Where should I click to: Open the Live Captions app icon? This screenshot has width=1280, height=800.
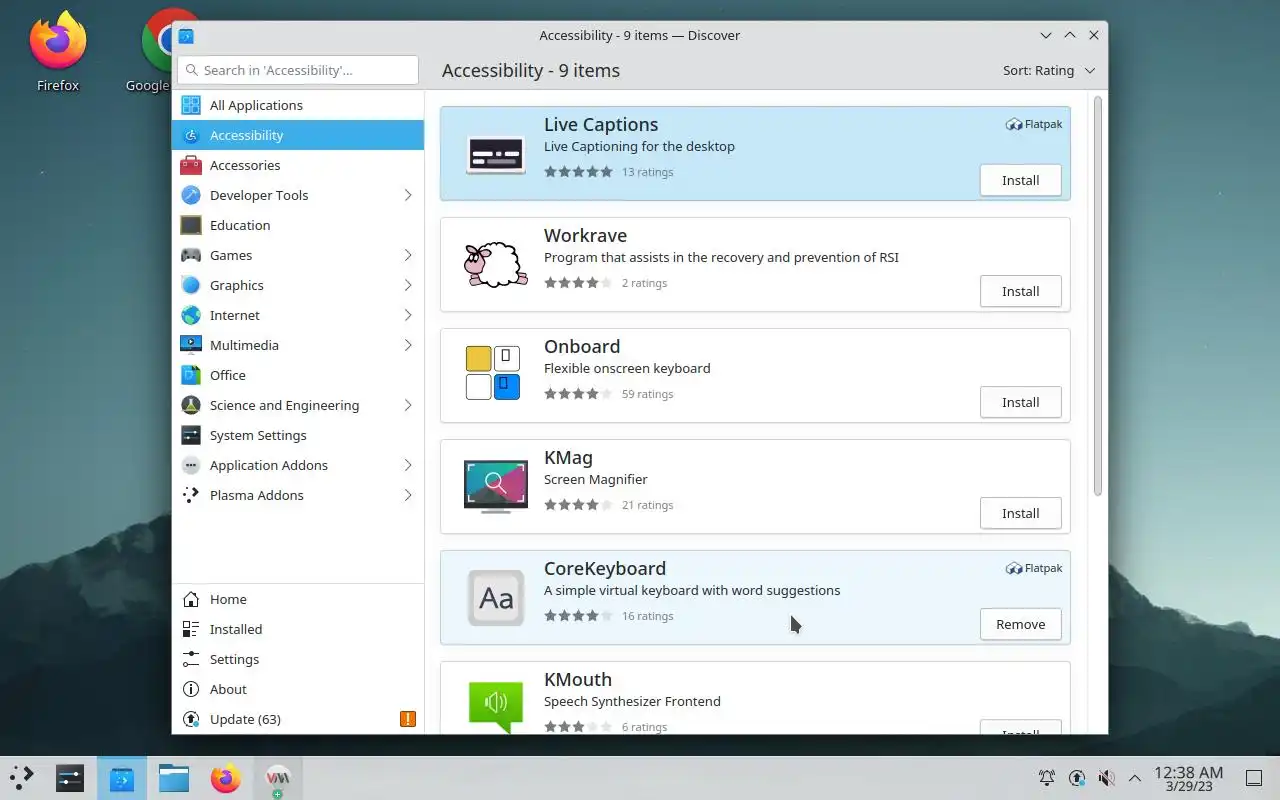496,154
